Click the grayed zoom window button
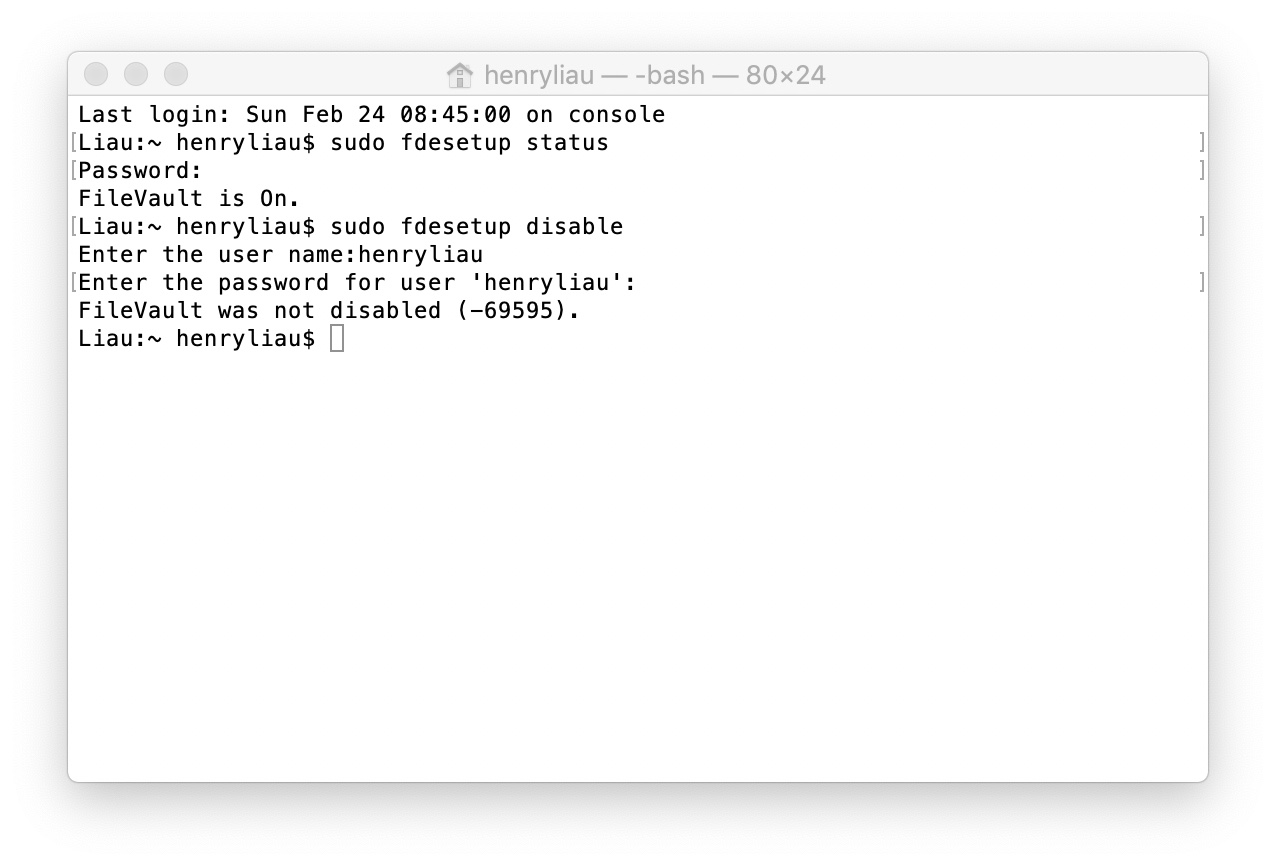The image size is (1276, 866). 176,74
